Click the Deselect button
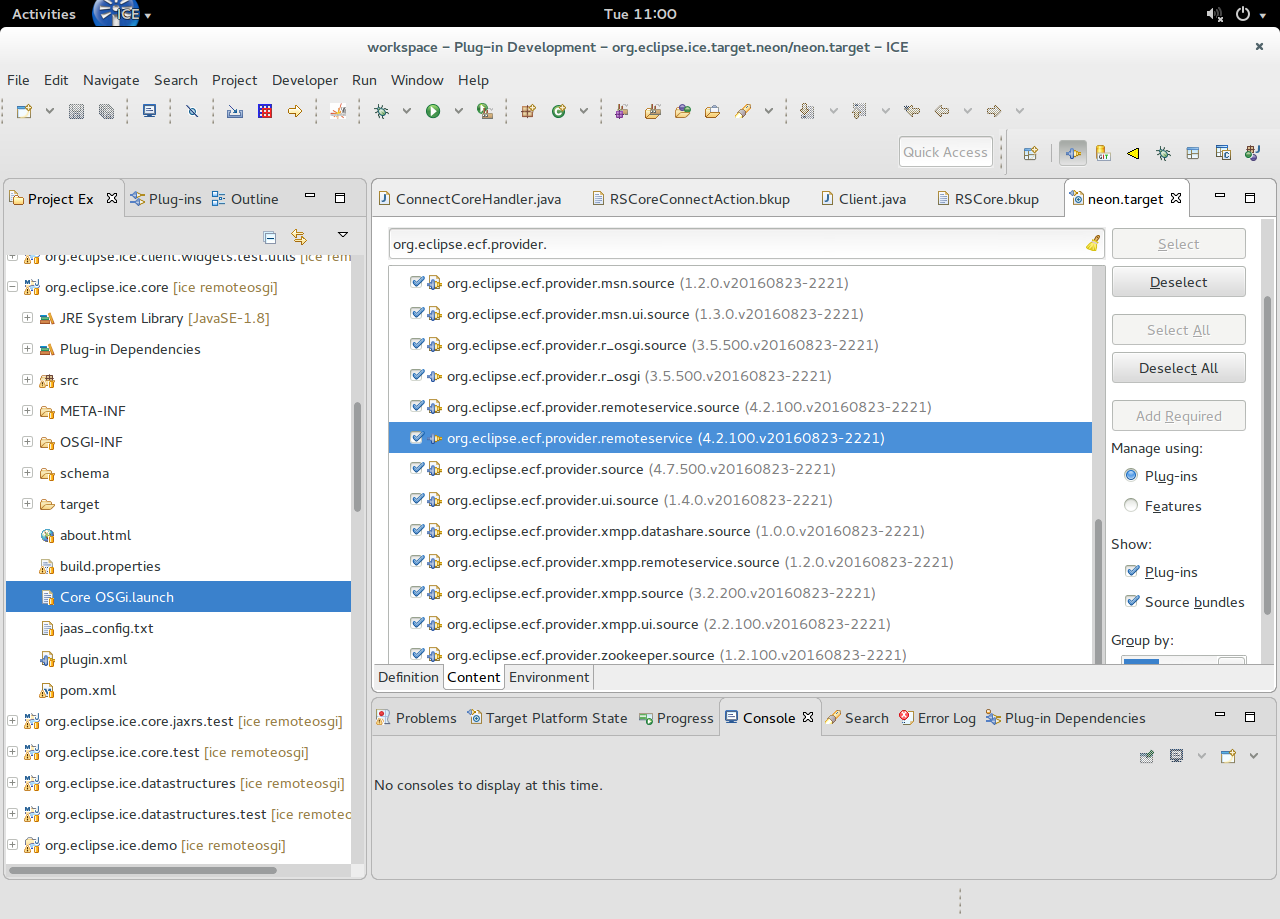The image size is (1280, 919). (x=1179, y=282)
